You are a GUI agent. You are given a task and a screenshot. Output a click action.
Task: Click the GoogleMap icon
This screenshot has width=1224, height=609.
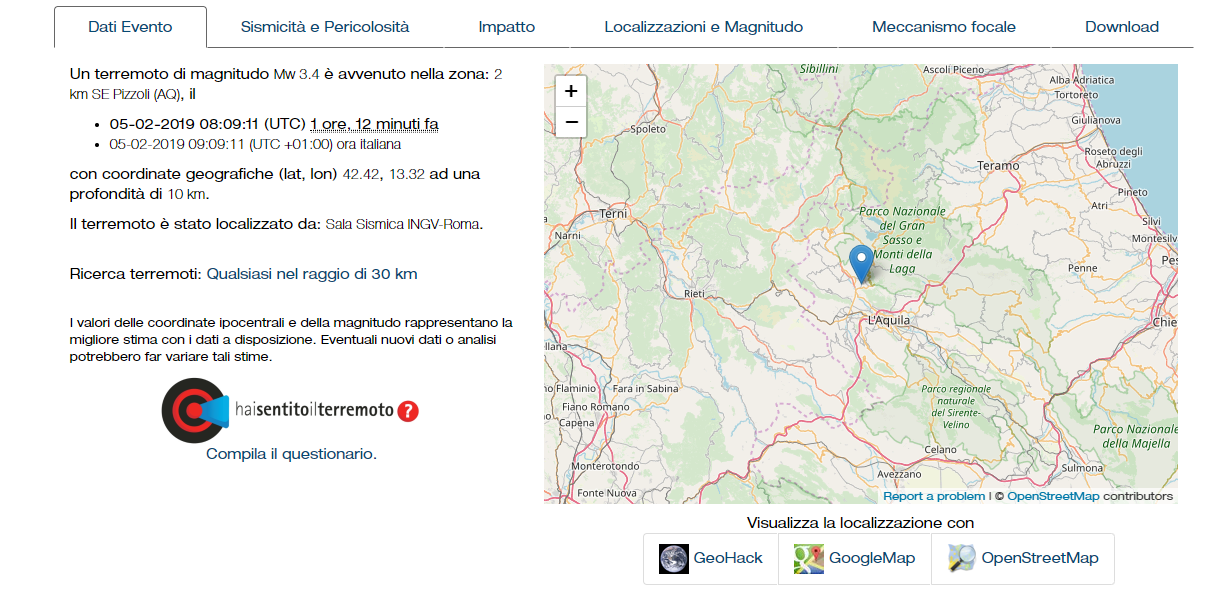point(808,558)
